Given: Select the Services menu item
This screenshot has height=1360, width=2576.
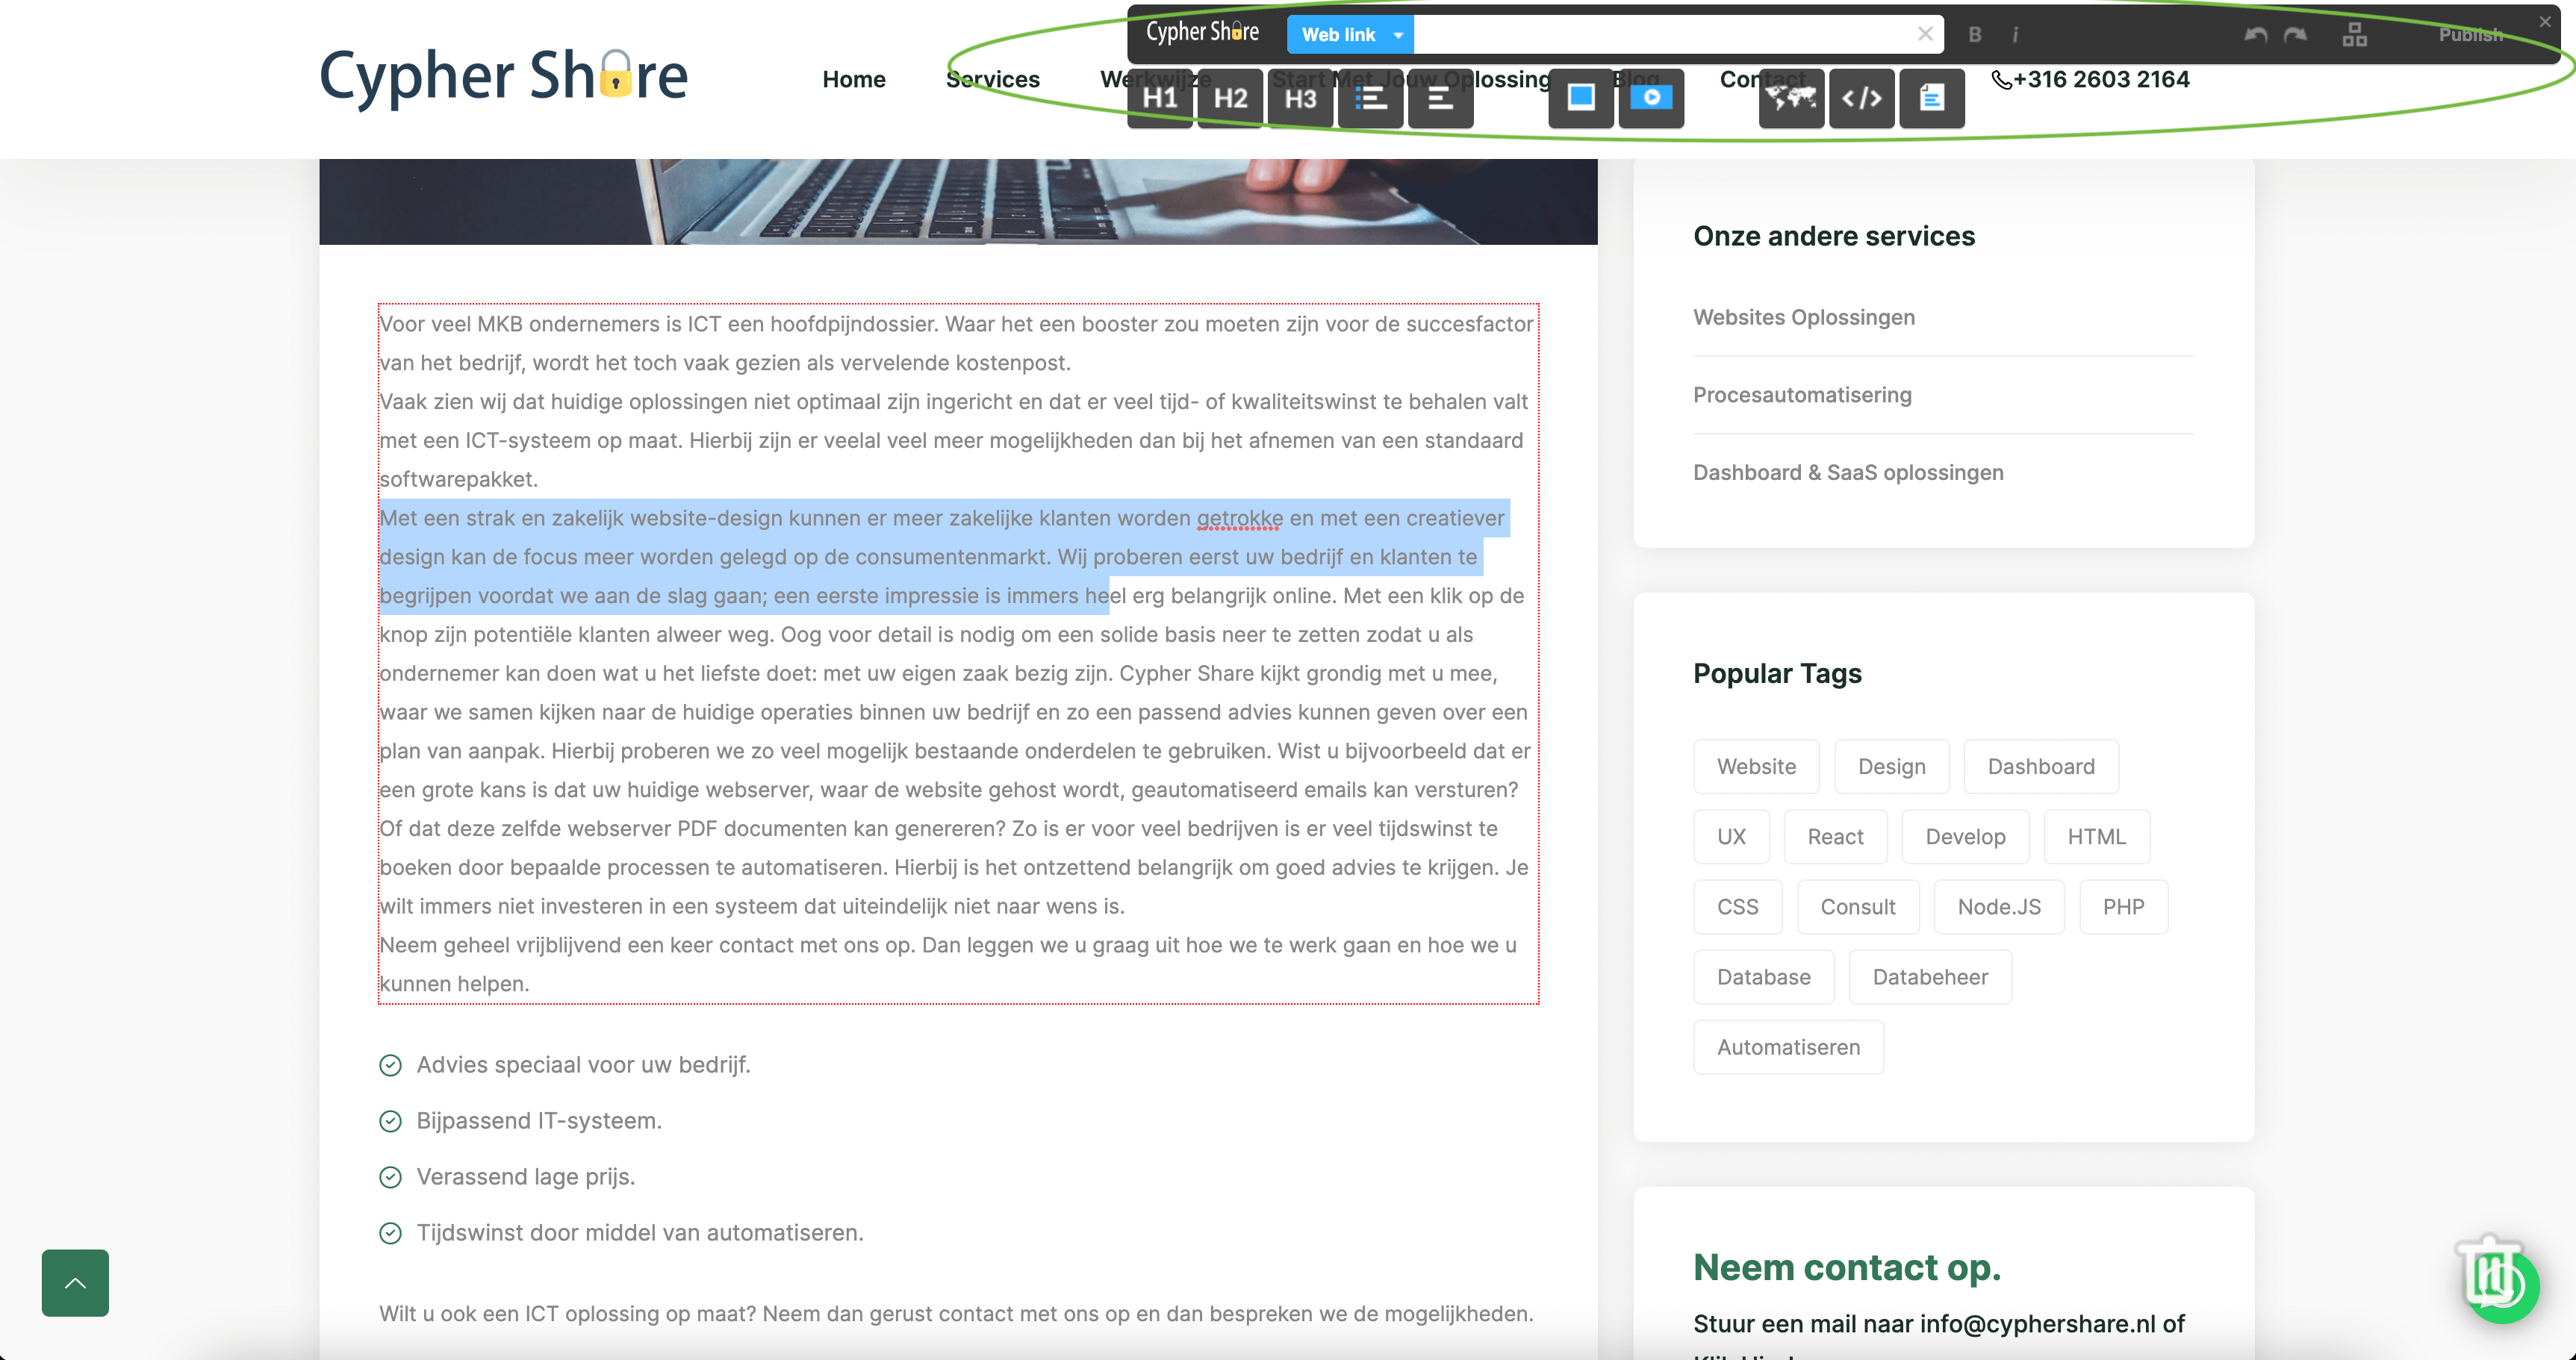Looking at the screenshot, I should (x=993, y=80).
